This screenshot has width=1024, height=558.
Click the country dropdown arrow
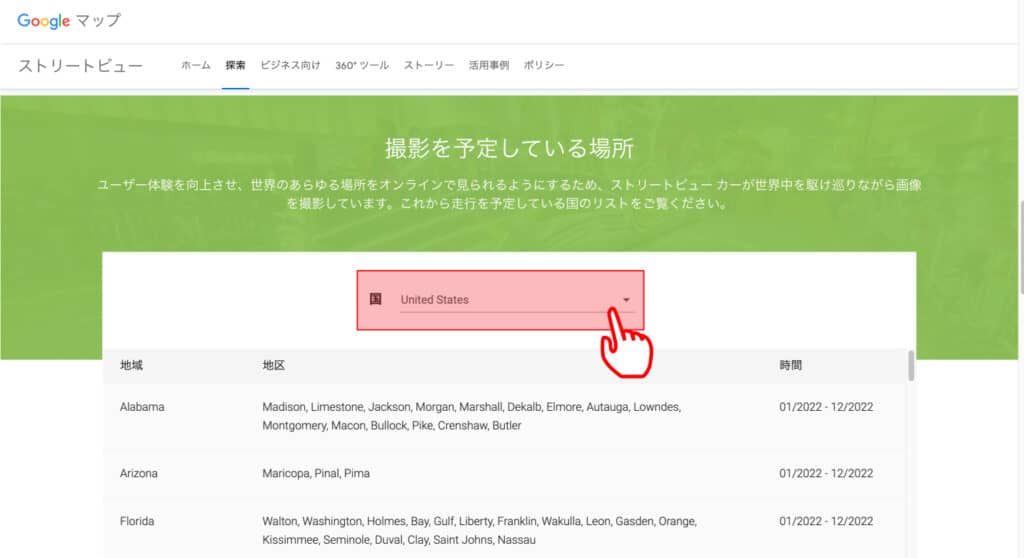[x=626, y=300]
